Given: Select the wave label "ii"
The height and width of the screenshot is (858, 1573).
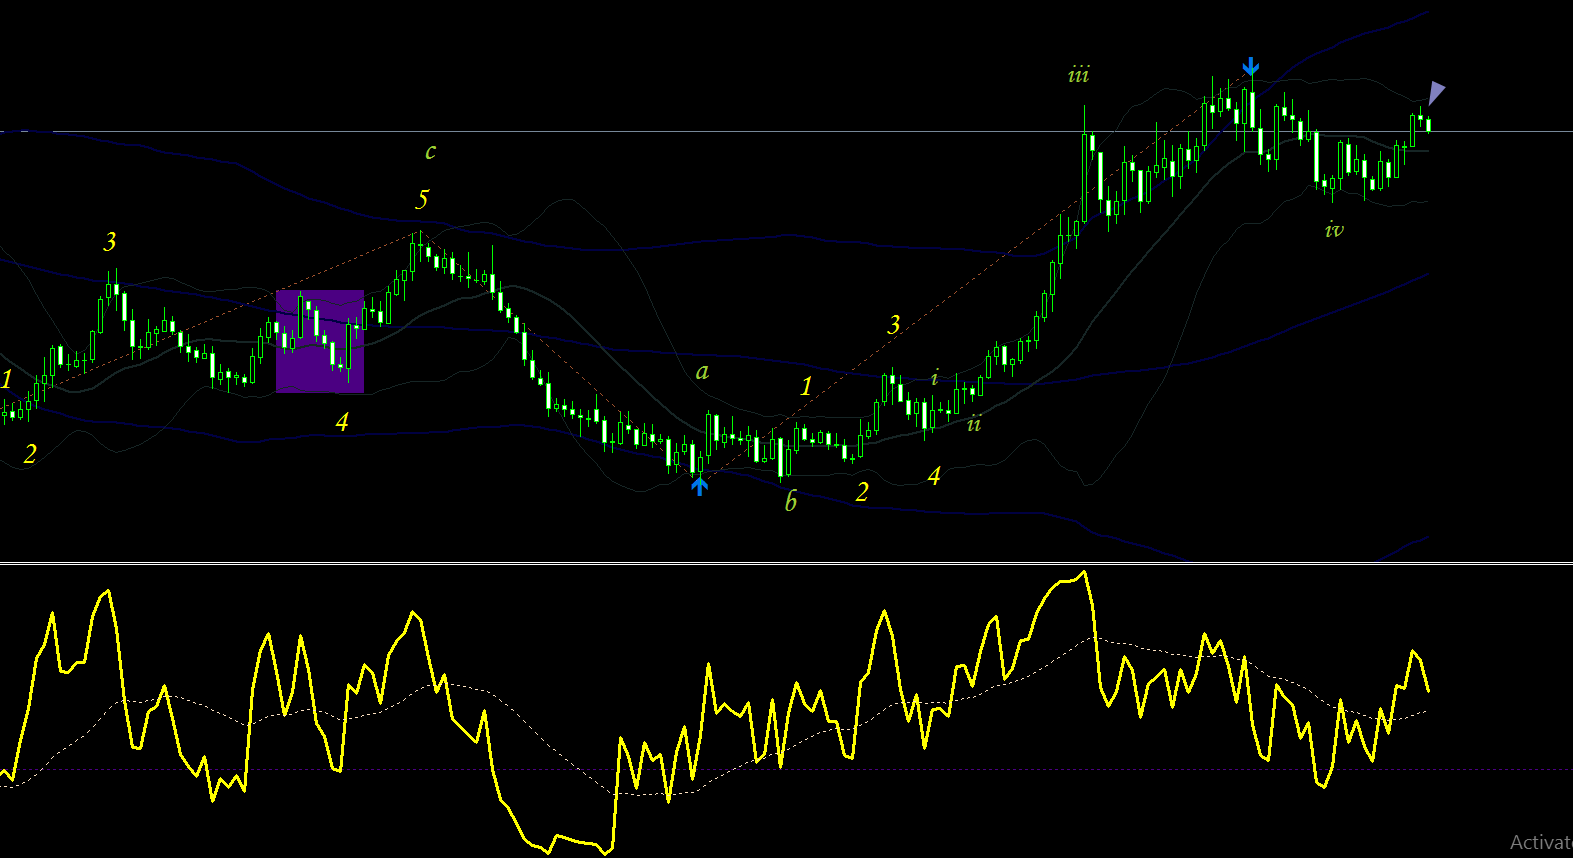Looking at the screenshot, I should tap(974, 424).
